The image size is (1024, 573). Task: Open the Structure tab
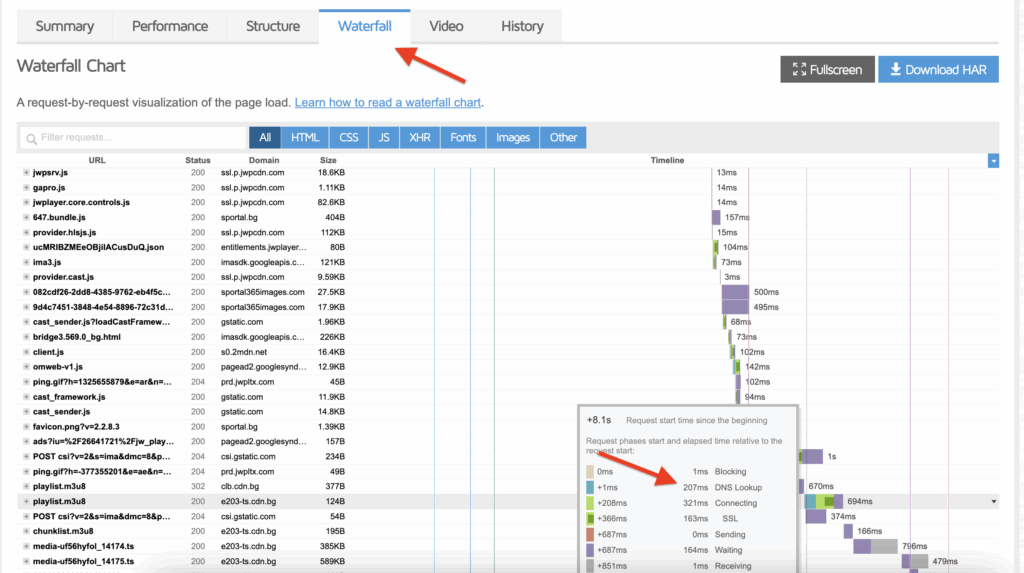[x=273, y=26]
